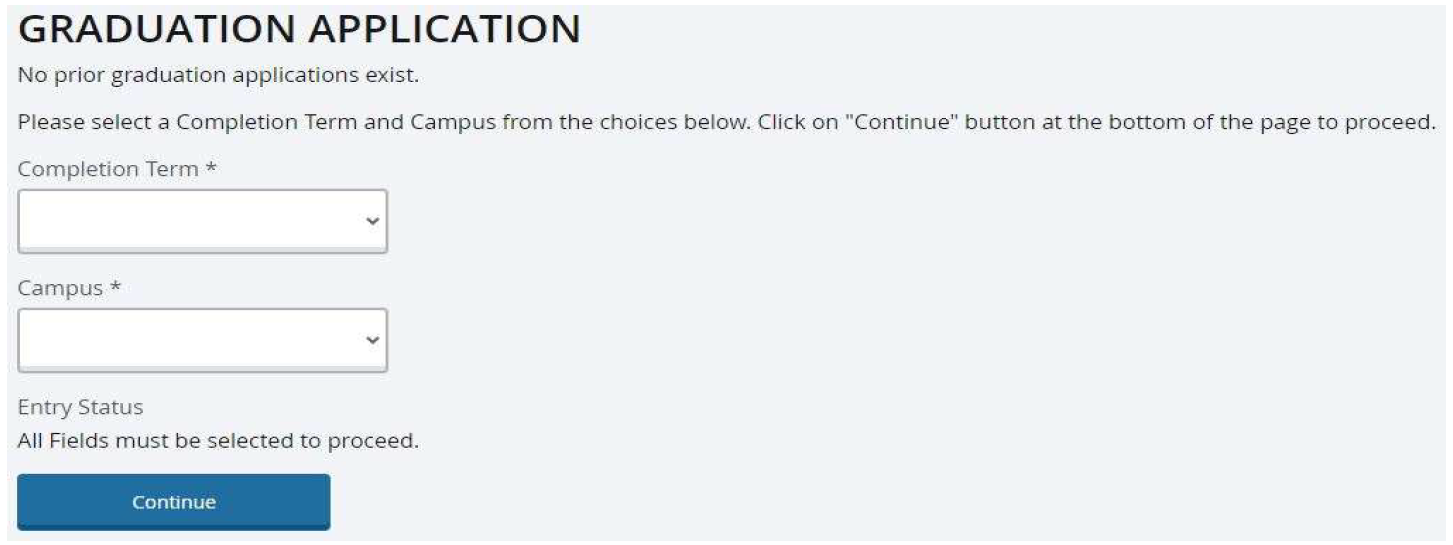
Task: Click the Continue button
Action: coord(174,502)
